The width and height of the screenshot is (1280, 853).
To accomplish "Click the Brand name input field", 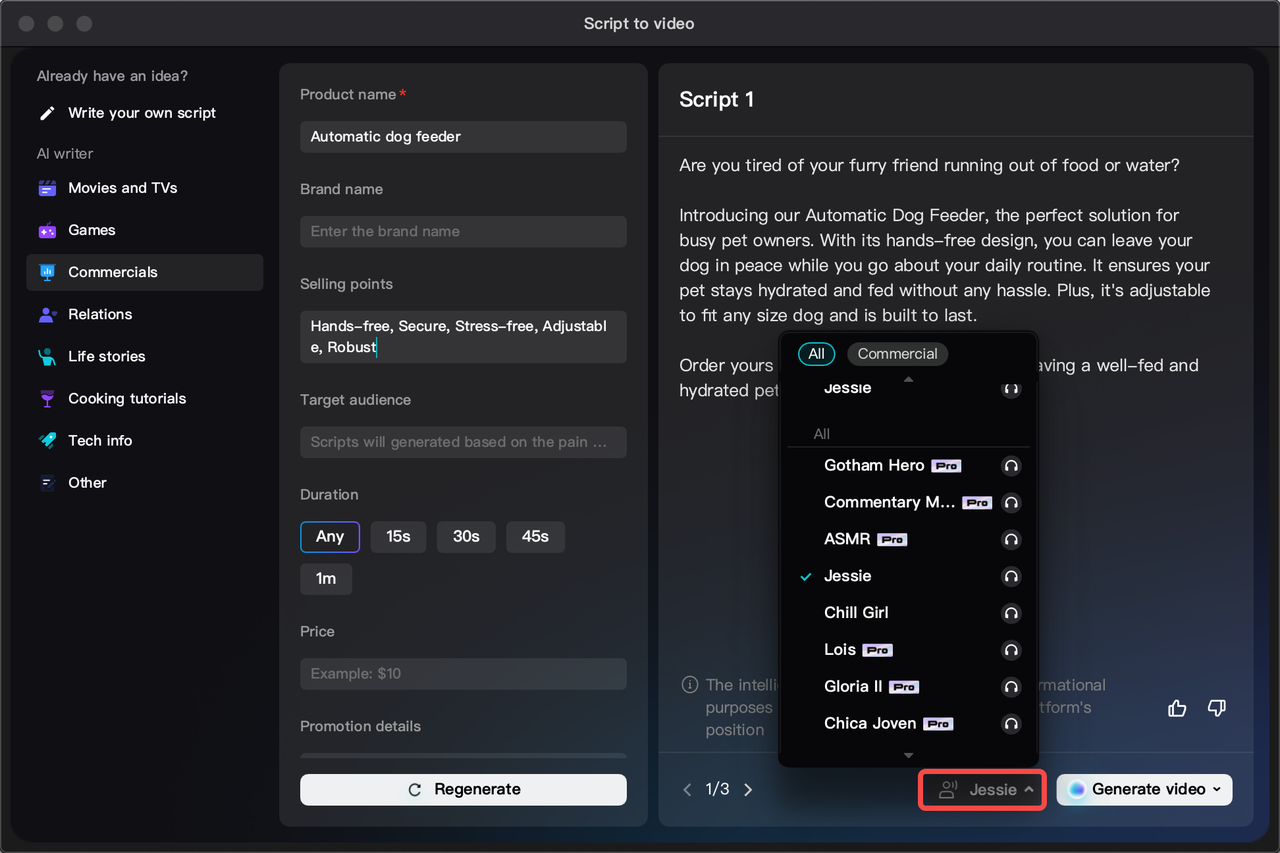I will [x=463, y=231].
